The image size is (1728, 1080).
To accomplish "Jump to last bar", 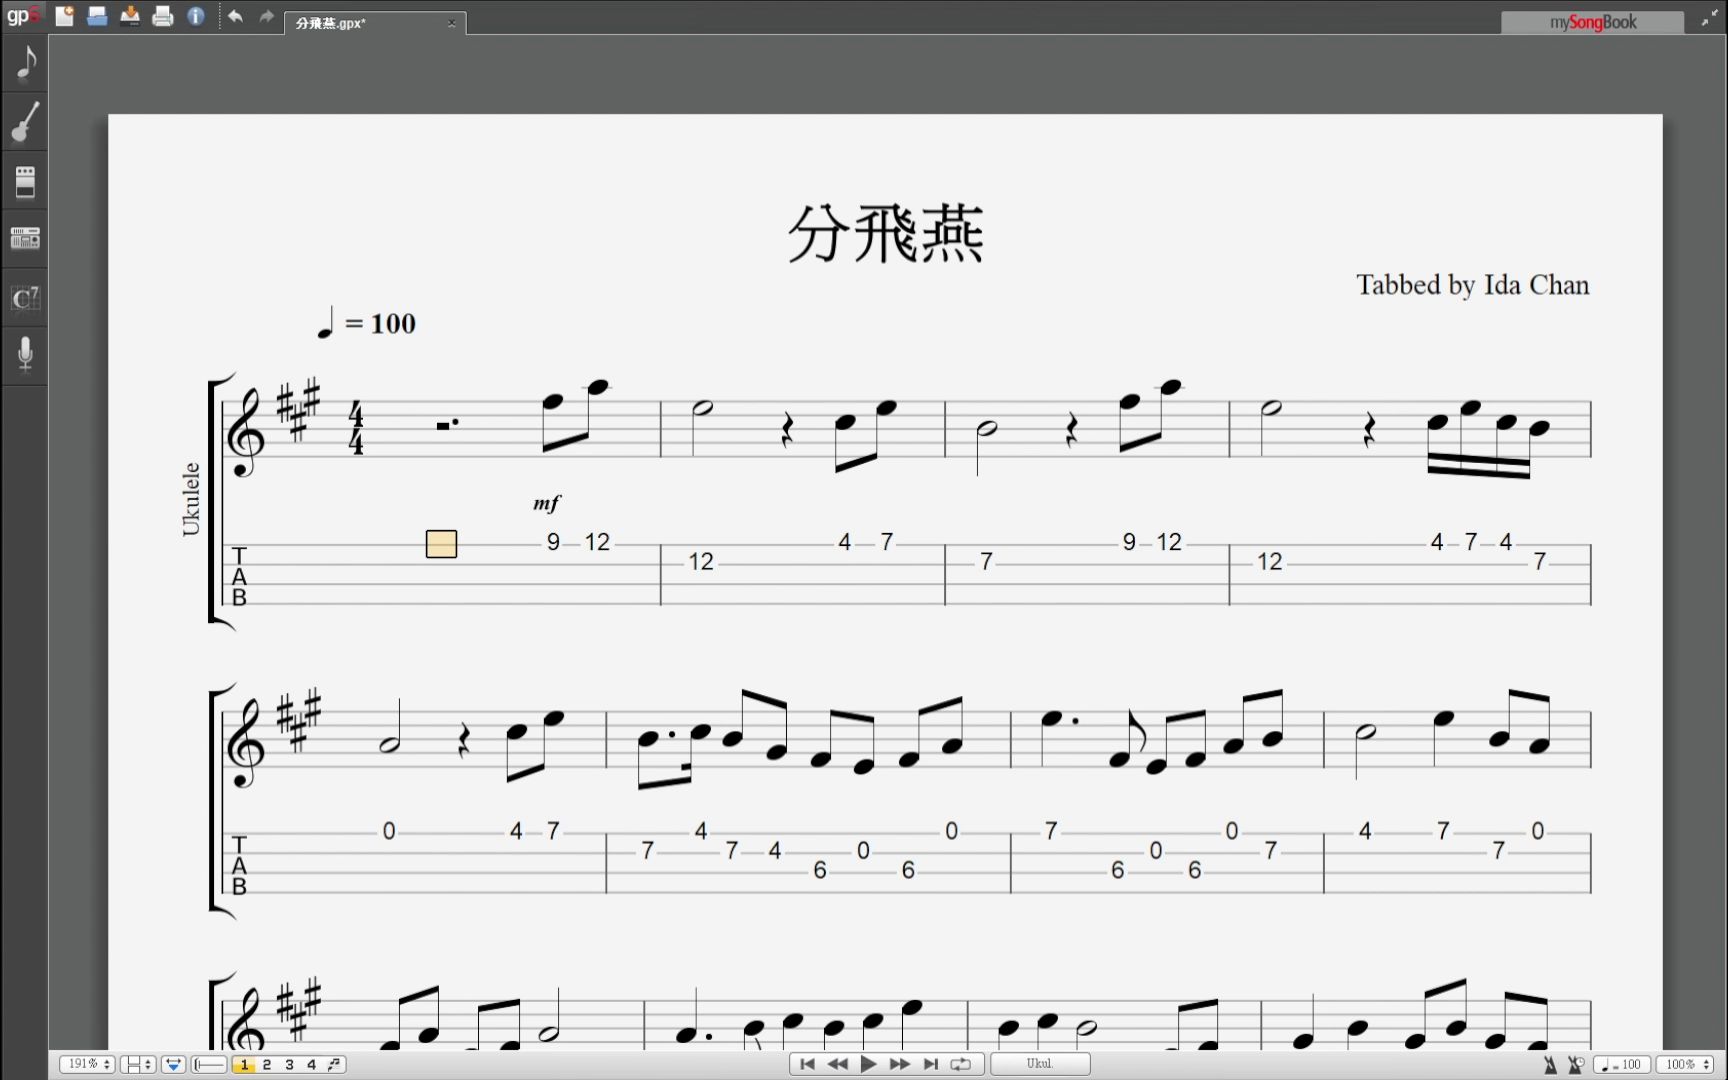I will coord(930,1064).
